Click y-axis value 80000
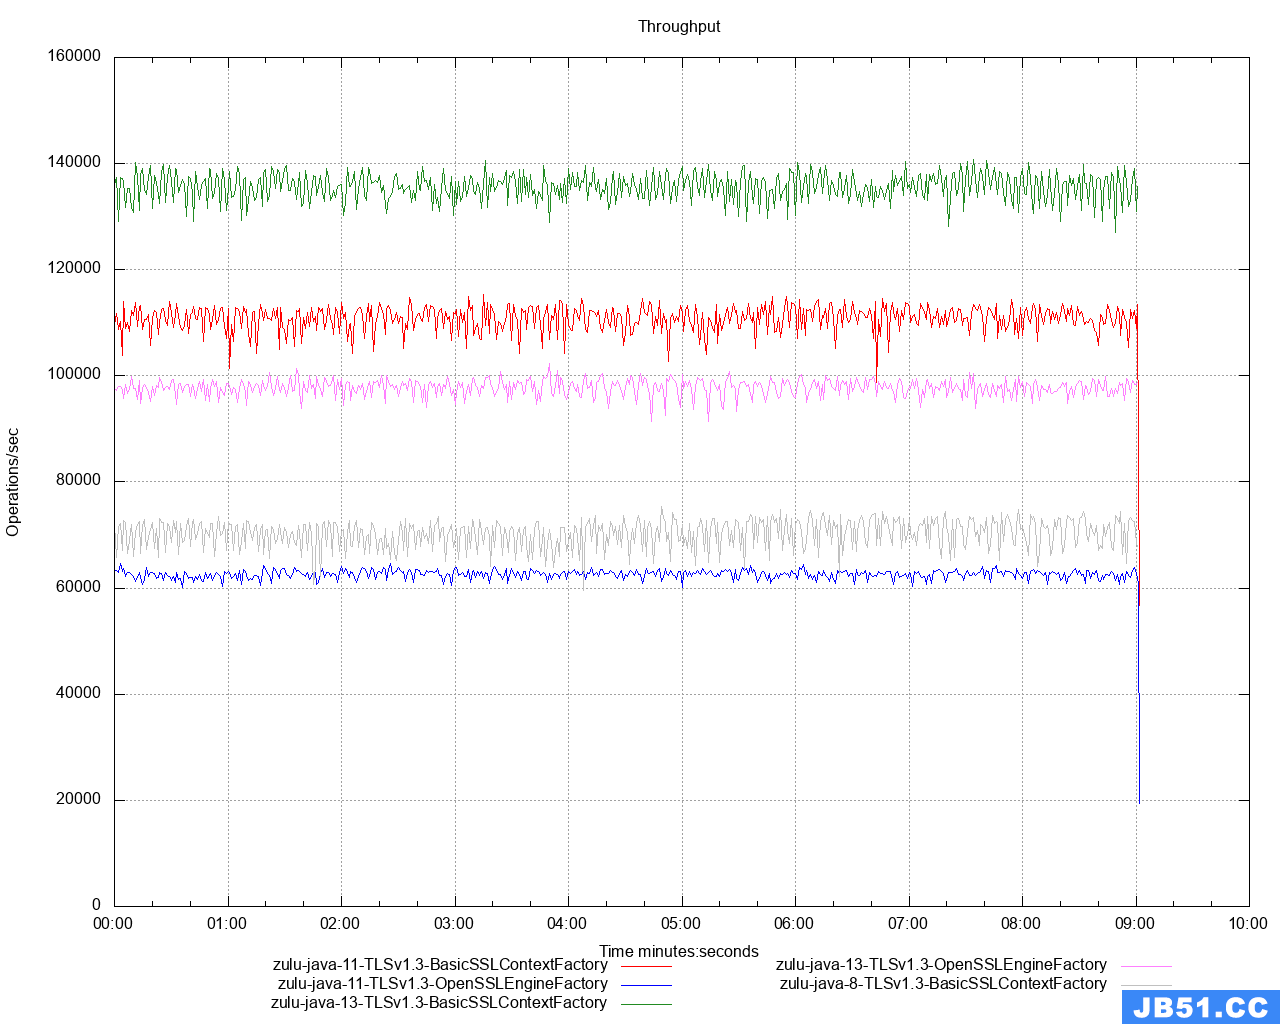Viewport: 1280px width, 1024px height. [x=78, y=480]
